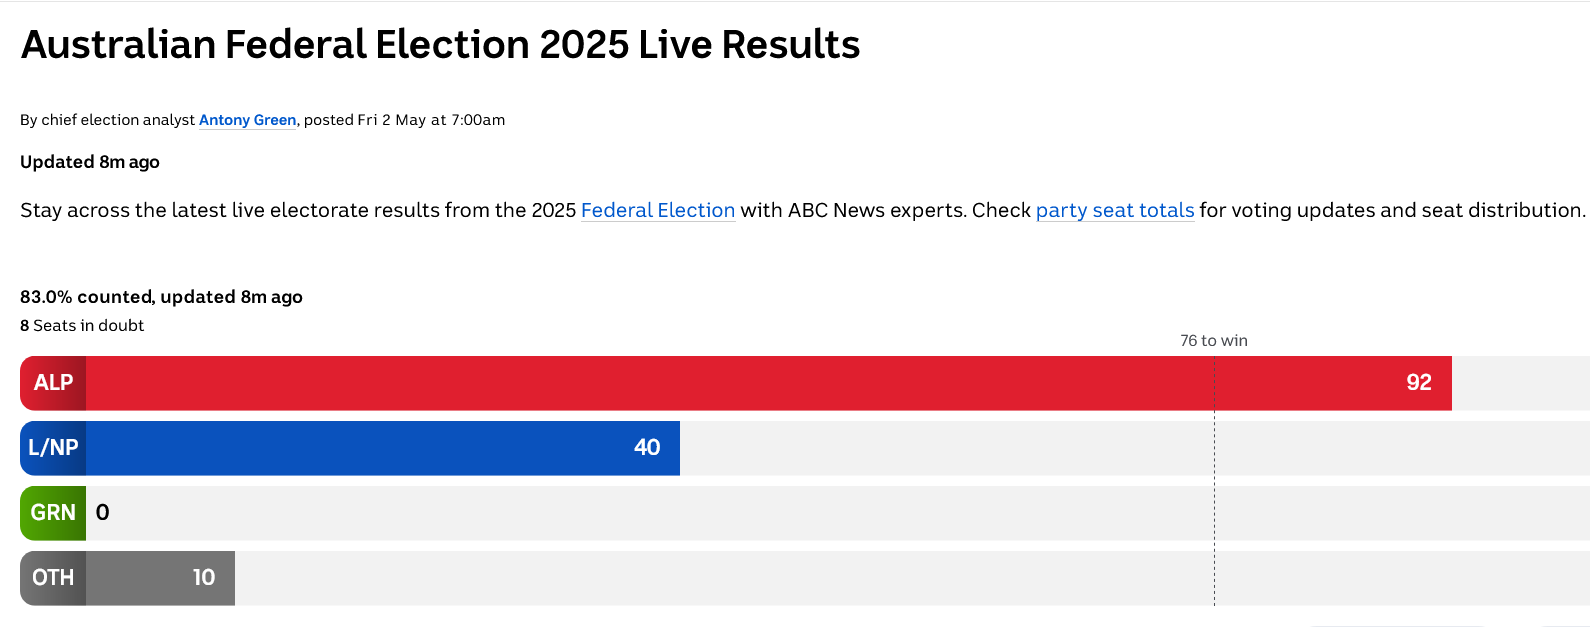1590x627 pixels.
Task: Click the Australian Federal Election 2025 headline
Action: tap(440, 45)
